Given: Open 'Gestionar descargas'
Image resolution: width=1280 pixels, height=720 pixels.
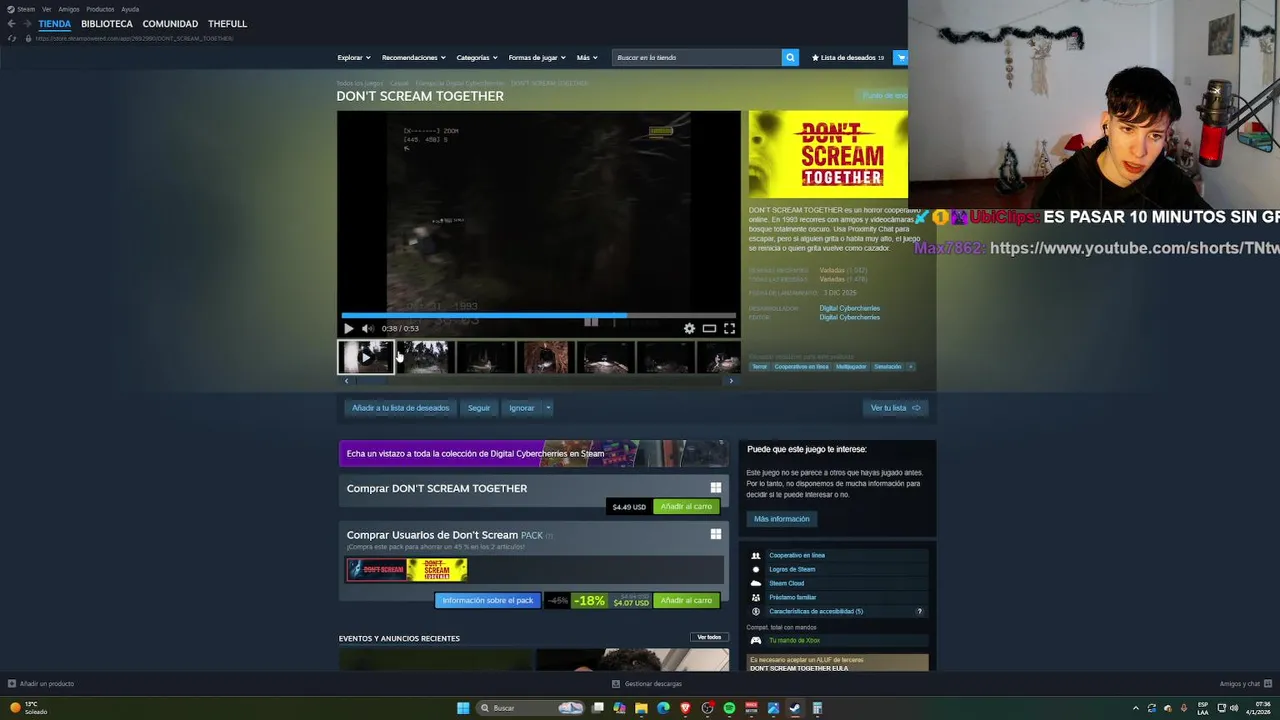Looking at the screenshot, I should coord(647,684).
